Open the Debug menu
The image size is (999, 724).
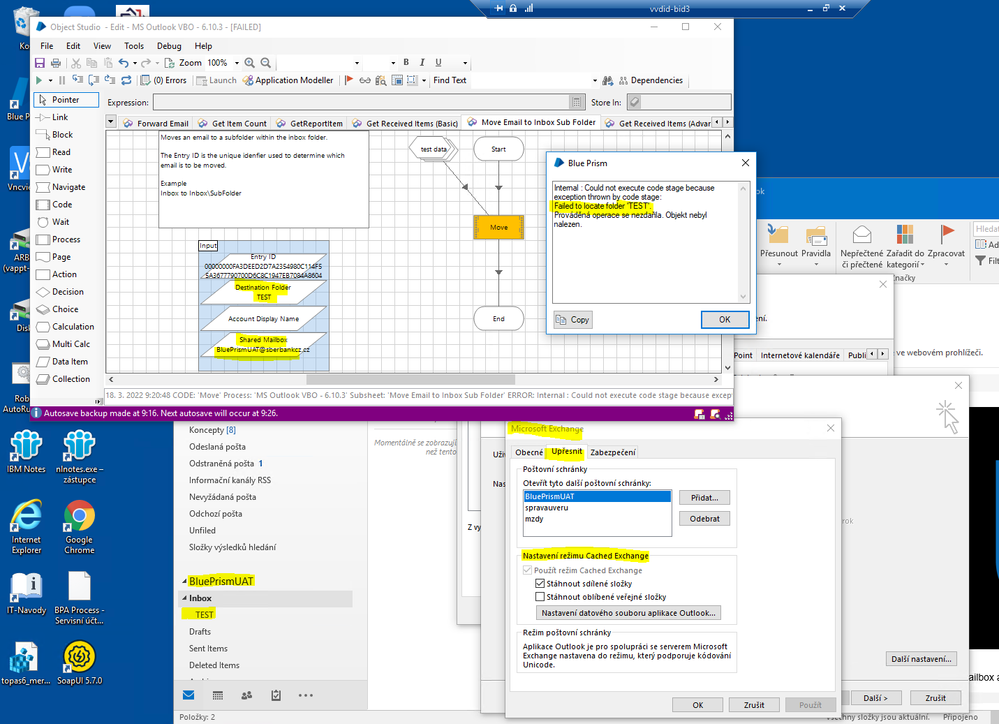coord(169,46)
